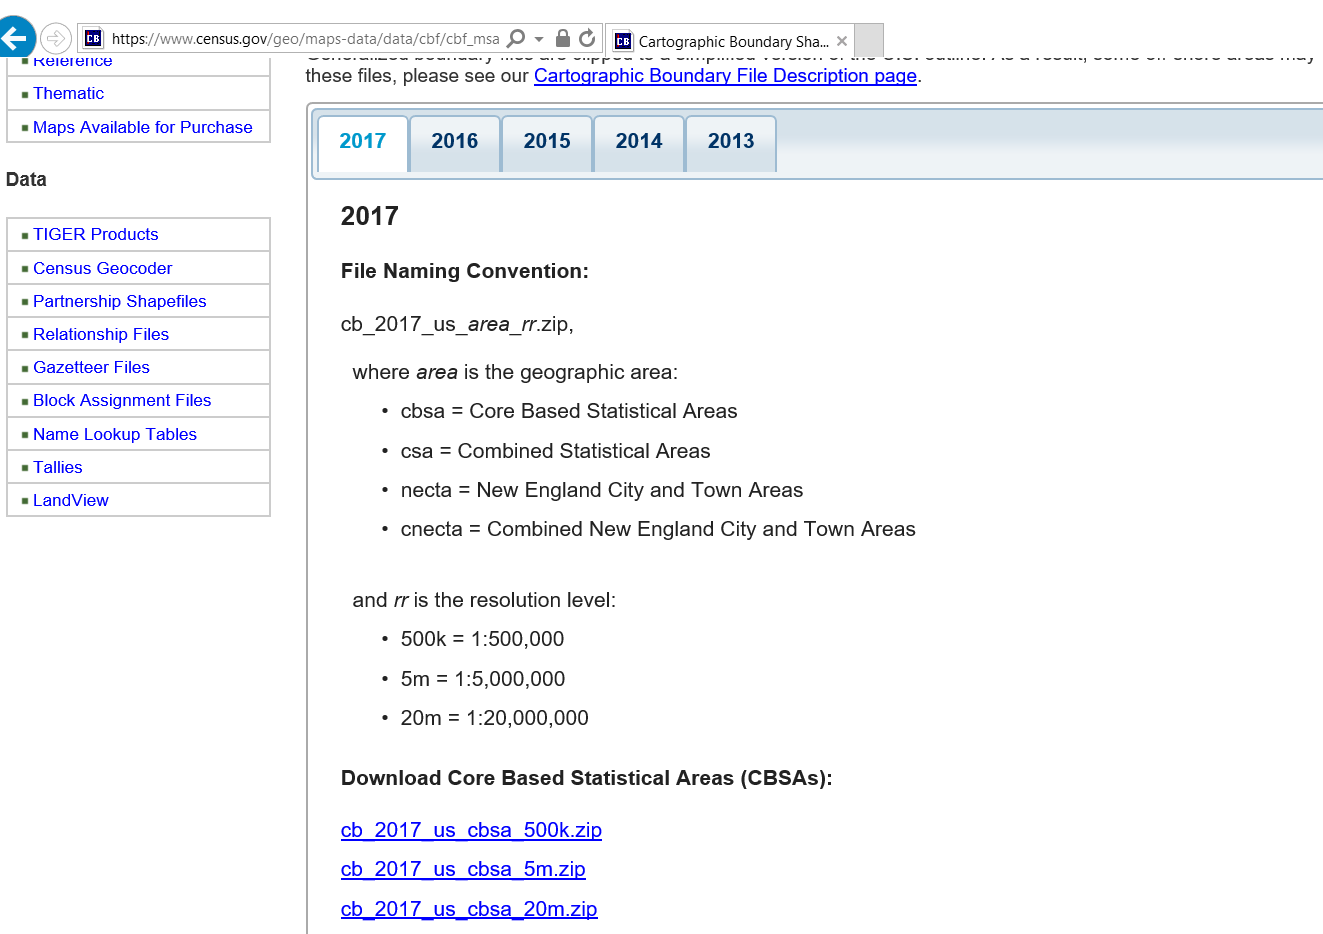Click 'cb_2017_us_area_rr.zip,' naming pattern text
Viewport: 1323px width, 934px height.
(x=457, y=324)
